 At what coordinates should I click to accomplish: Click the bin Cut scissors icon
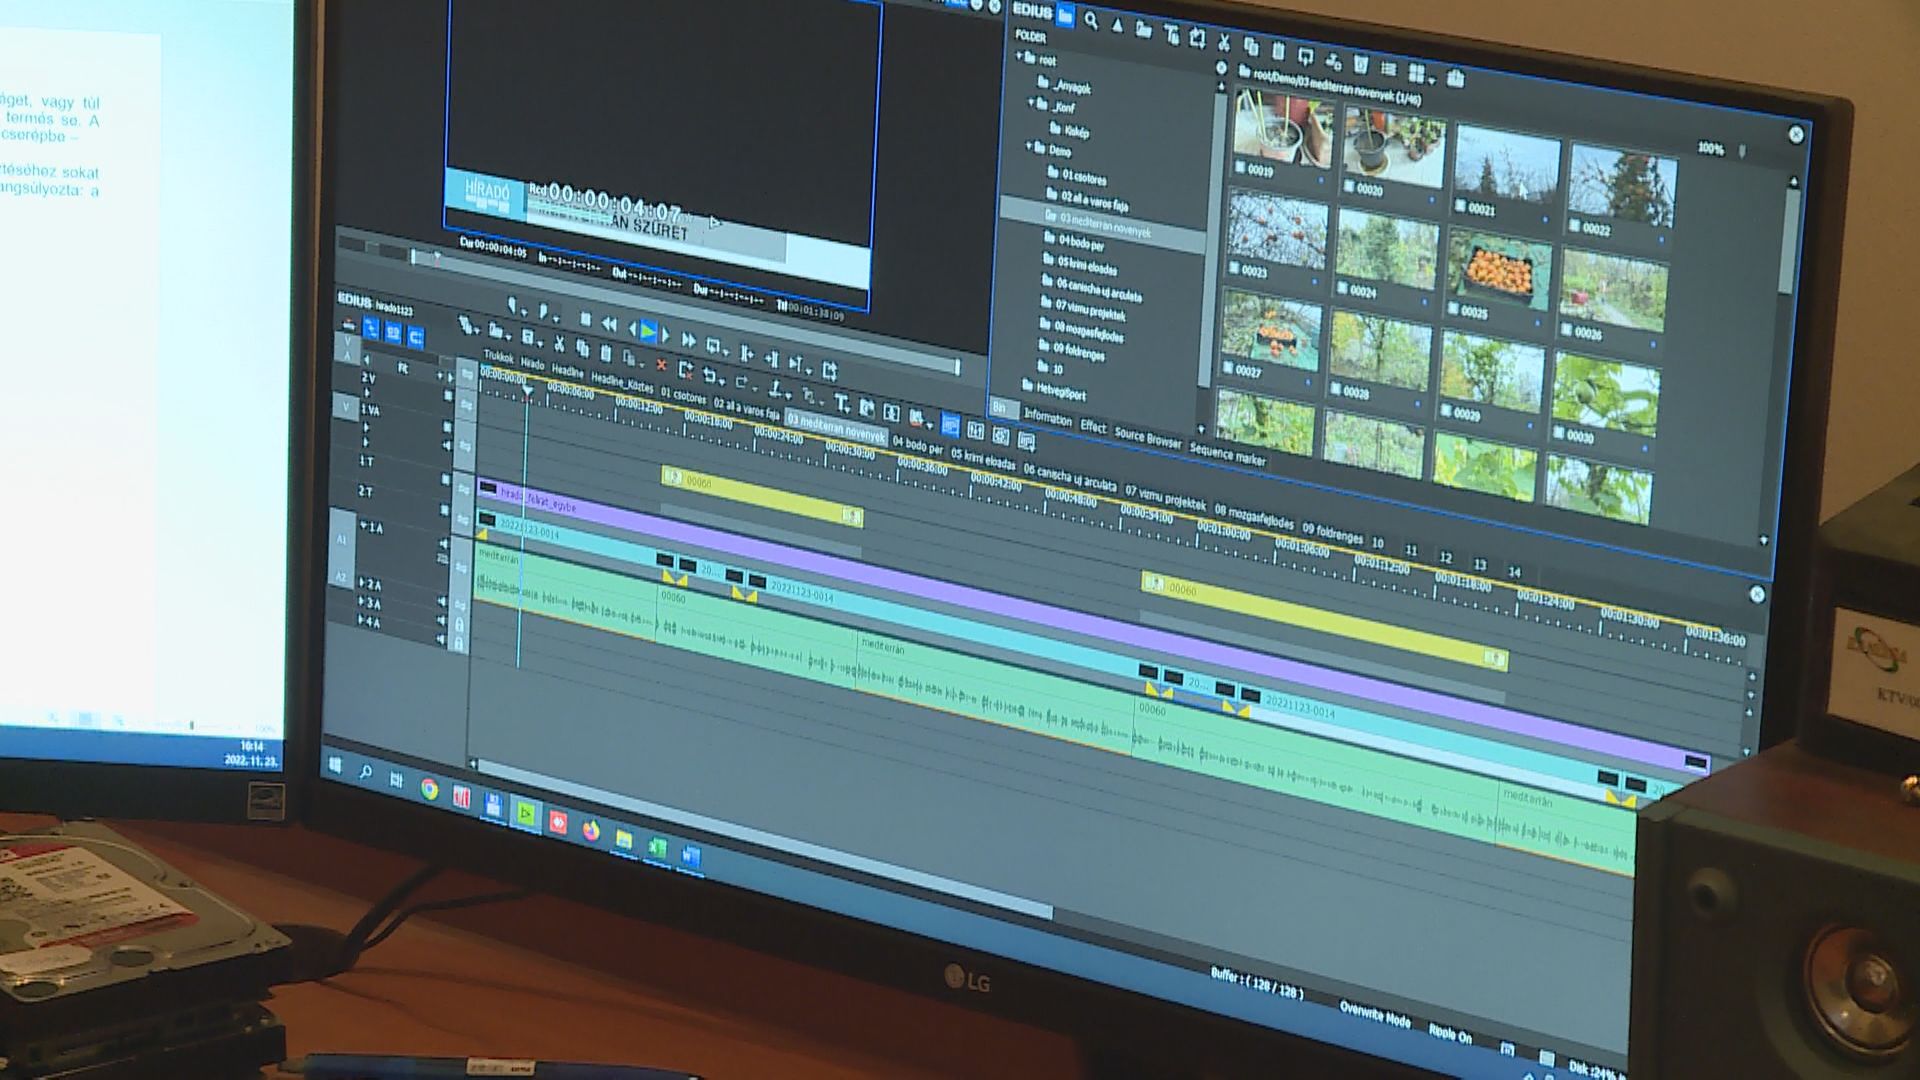(1224, 43)
